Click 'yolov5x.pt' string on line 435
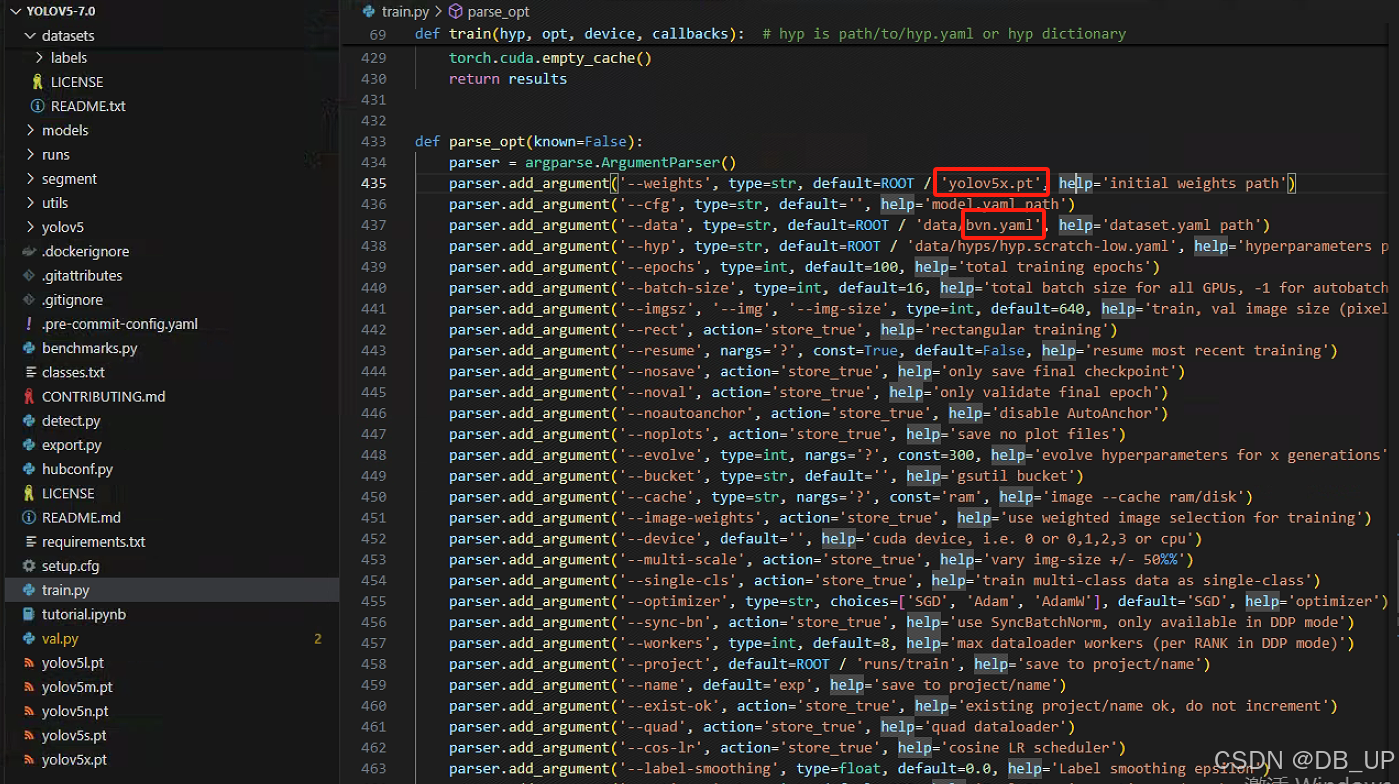 click(990, 183)
